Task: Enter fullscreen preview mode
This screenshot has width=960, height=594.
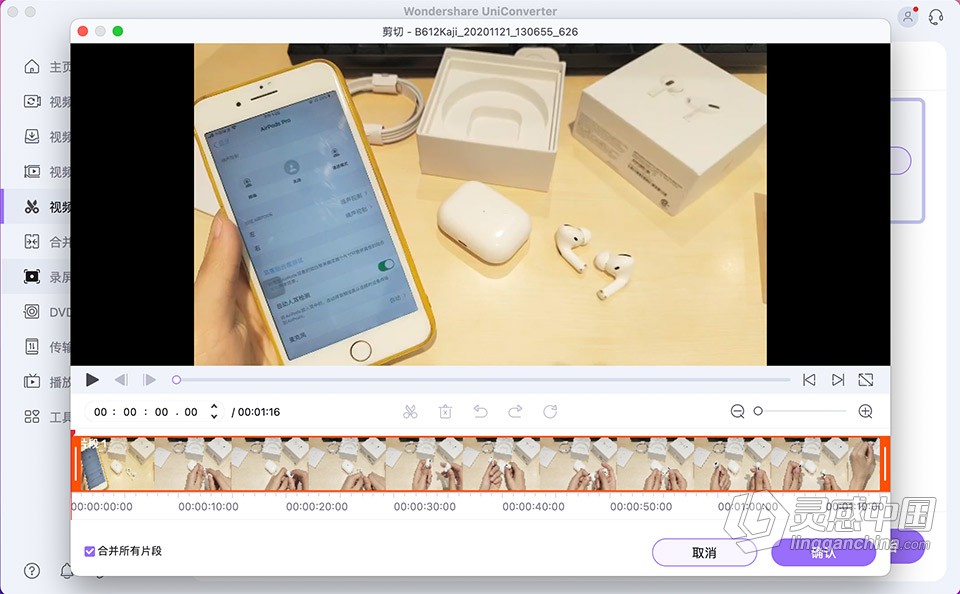Action: coord(865,380)
